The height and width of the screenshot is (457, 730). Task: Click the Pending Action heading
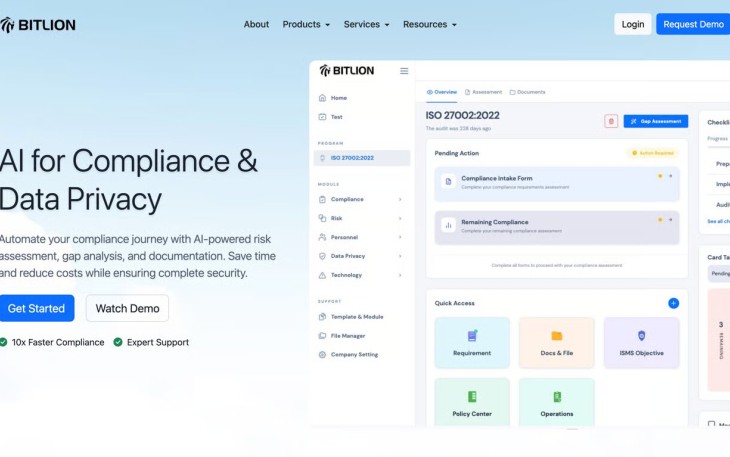coord(457,153)
